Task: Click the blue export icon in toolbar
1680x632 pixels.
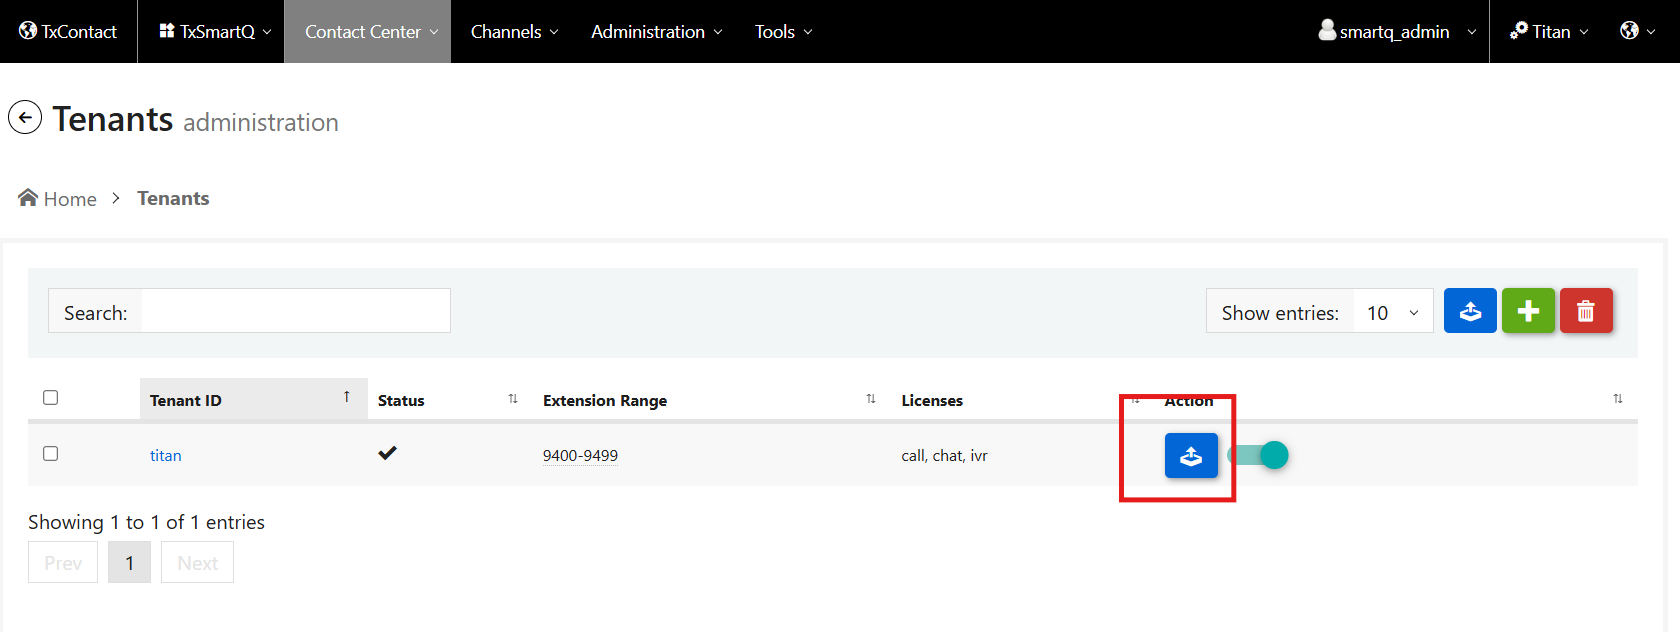Action: point(1470,311)
